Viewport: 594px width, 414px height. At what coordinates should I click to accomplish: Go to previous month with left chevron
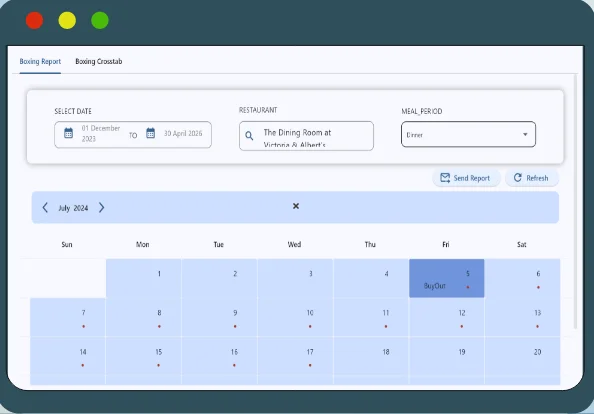point(45,208)
